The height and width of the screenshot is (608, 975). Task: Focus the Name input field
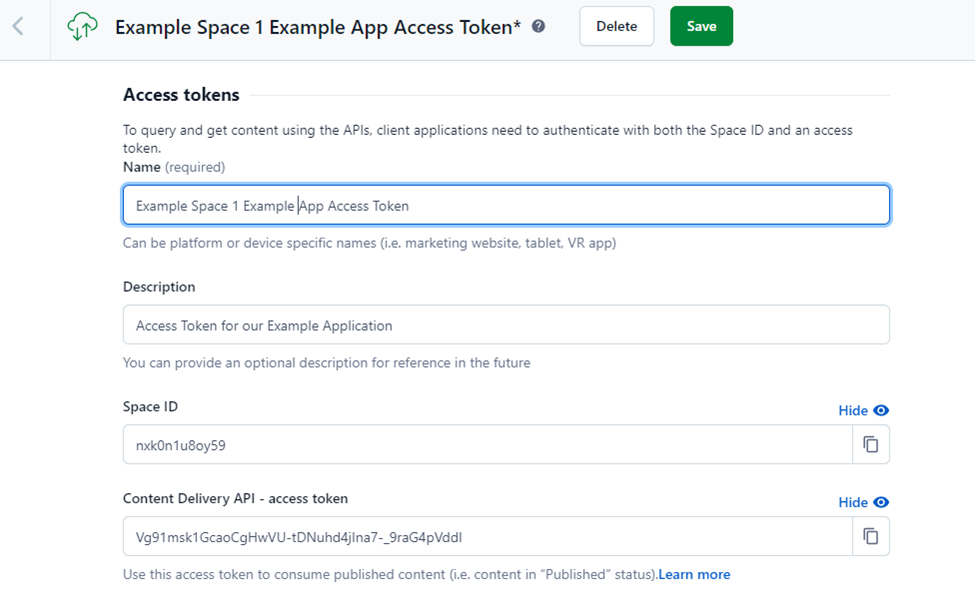506,205
